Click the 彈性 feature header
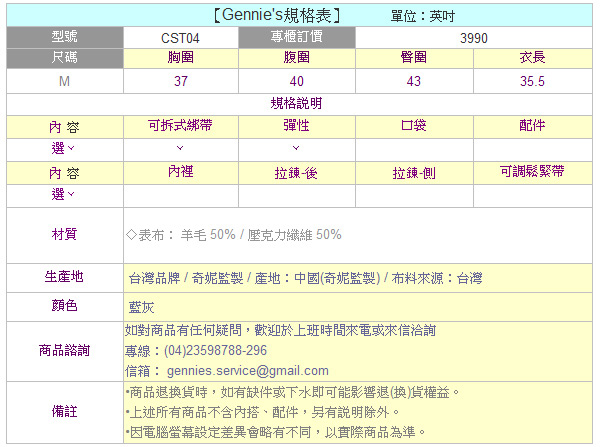600x447 pixels. pos(297,126)
